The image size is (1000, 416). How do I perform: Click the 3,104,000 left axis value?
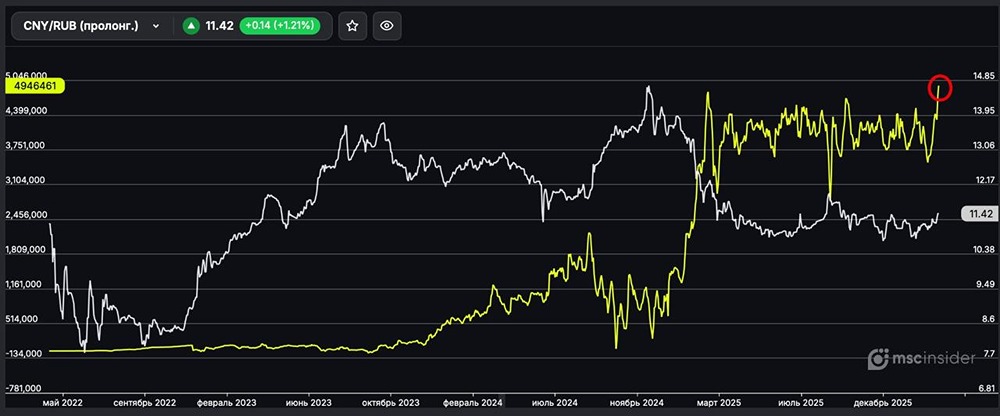click(x=26, y=181)
